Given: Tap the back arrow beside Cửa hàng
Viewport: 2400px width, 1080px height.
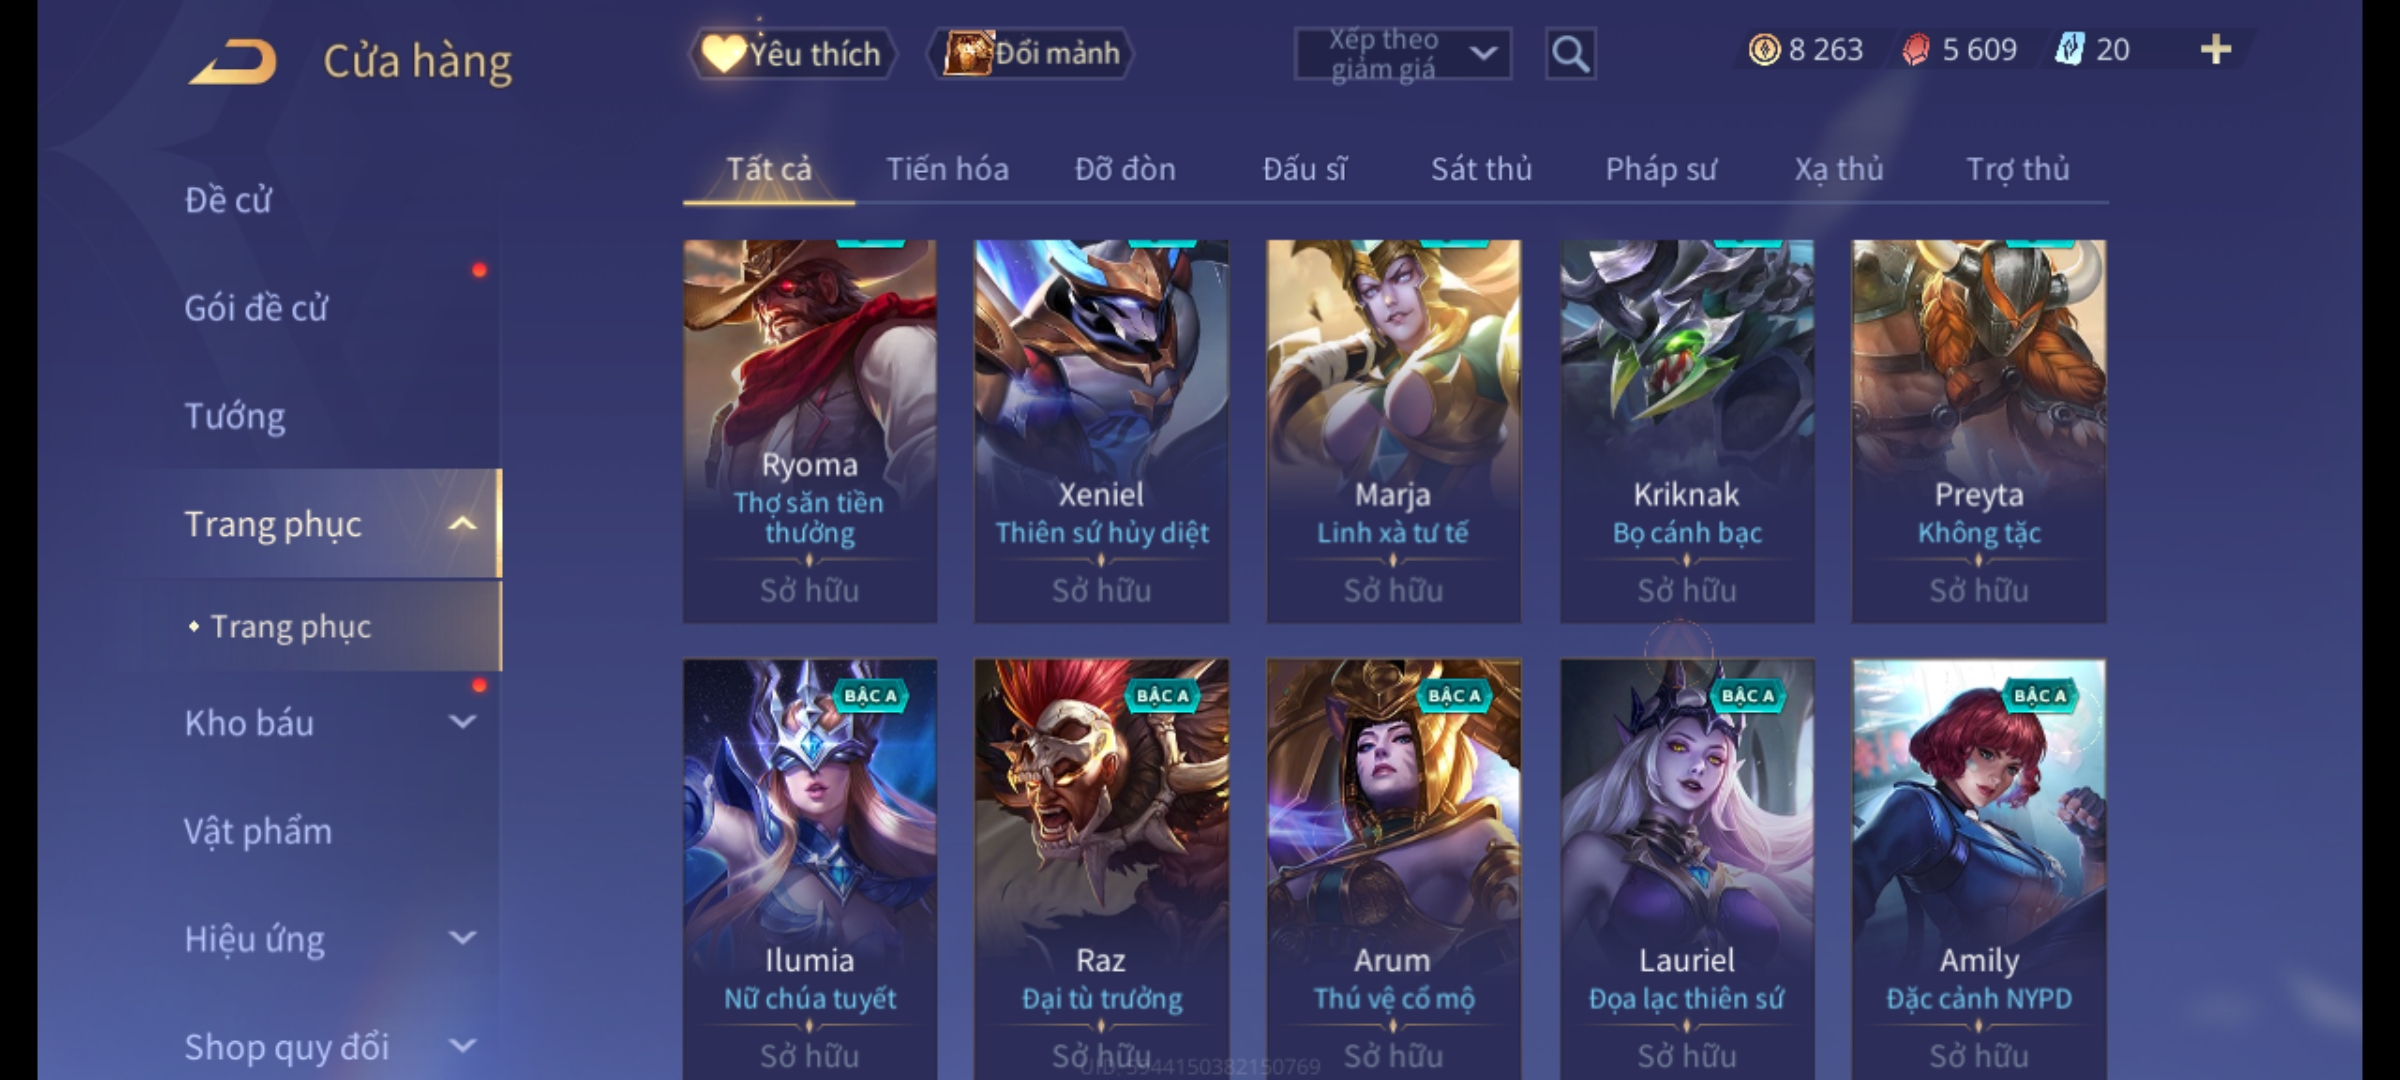Looking at the screenshot, I should coord(233,62).
